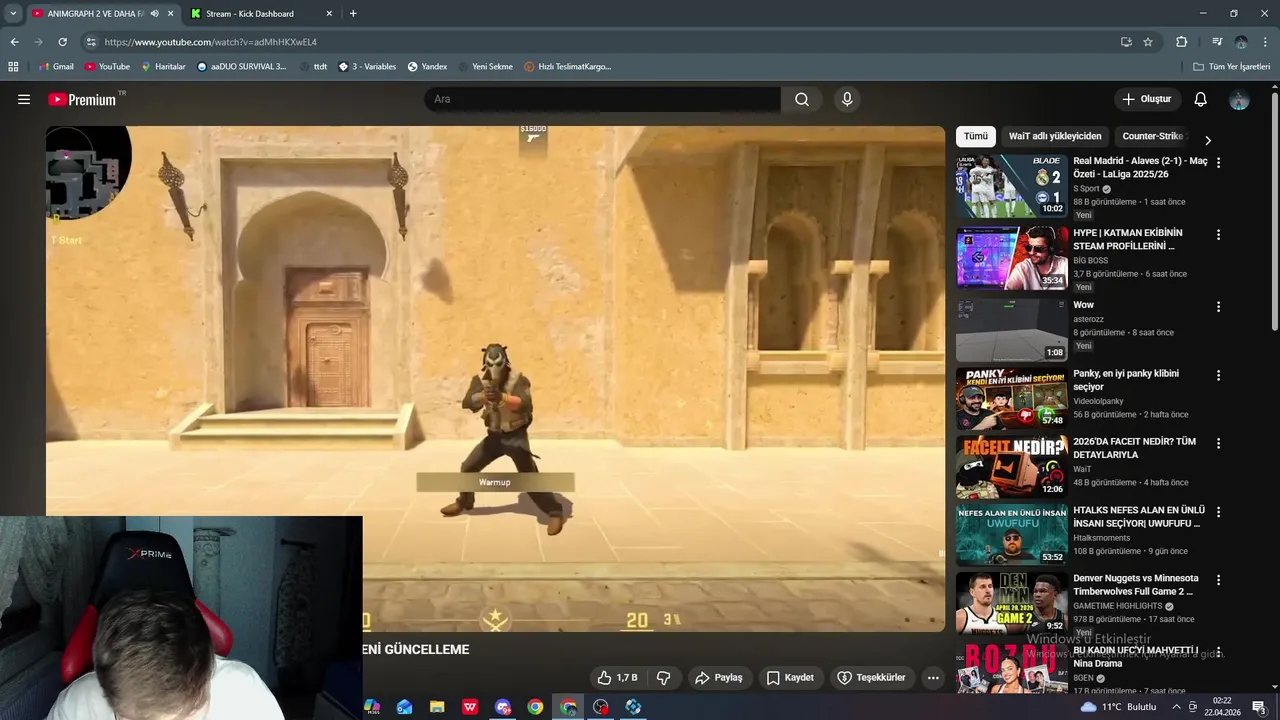Close the Stream - Kick Dashboard tab
Screen dimensions: 1280x720
329,14
